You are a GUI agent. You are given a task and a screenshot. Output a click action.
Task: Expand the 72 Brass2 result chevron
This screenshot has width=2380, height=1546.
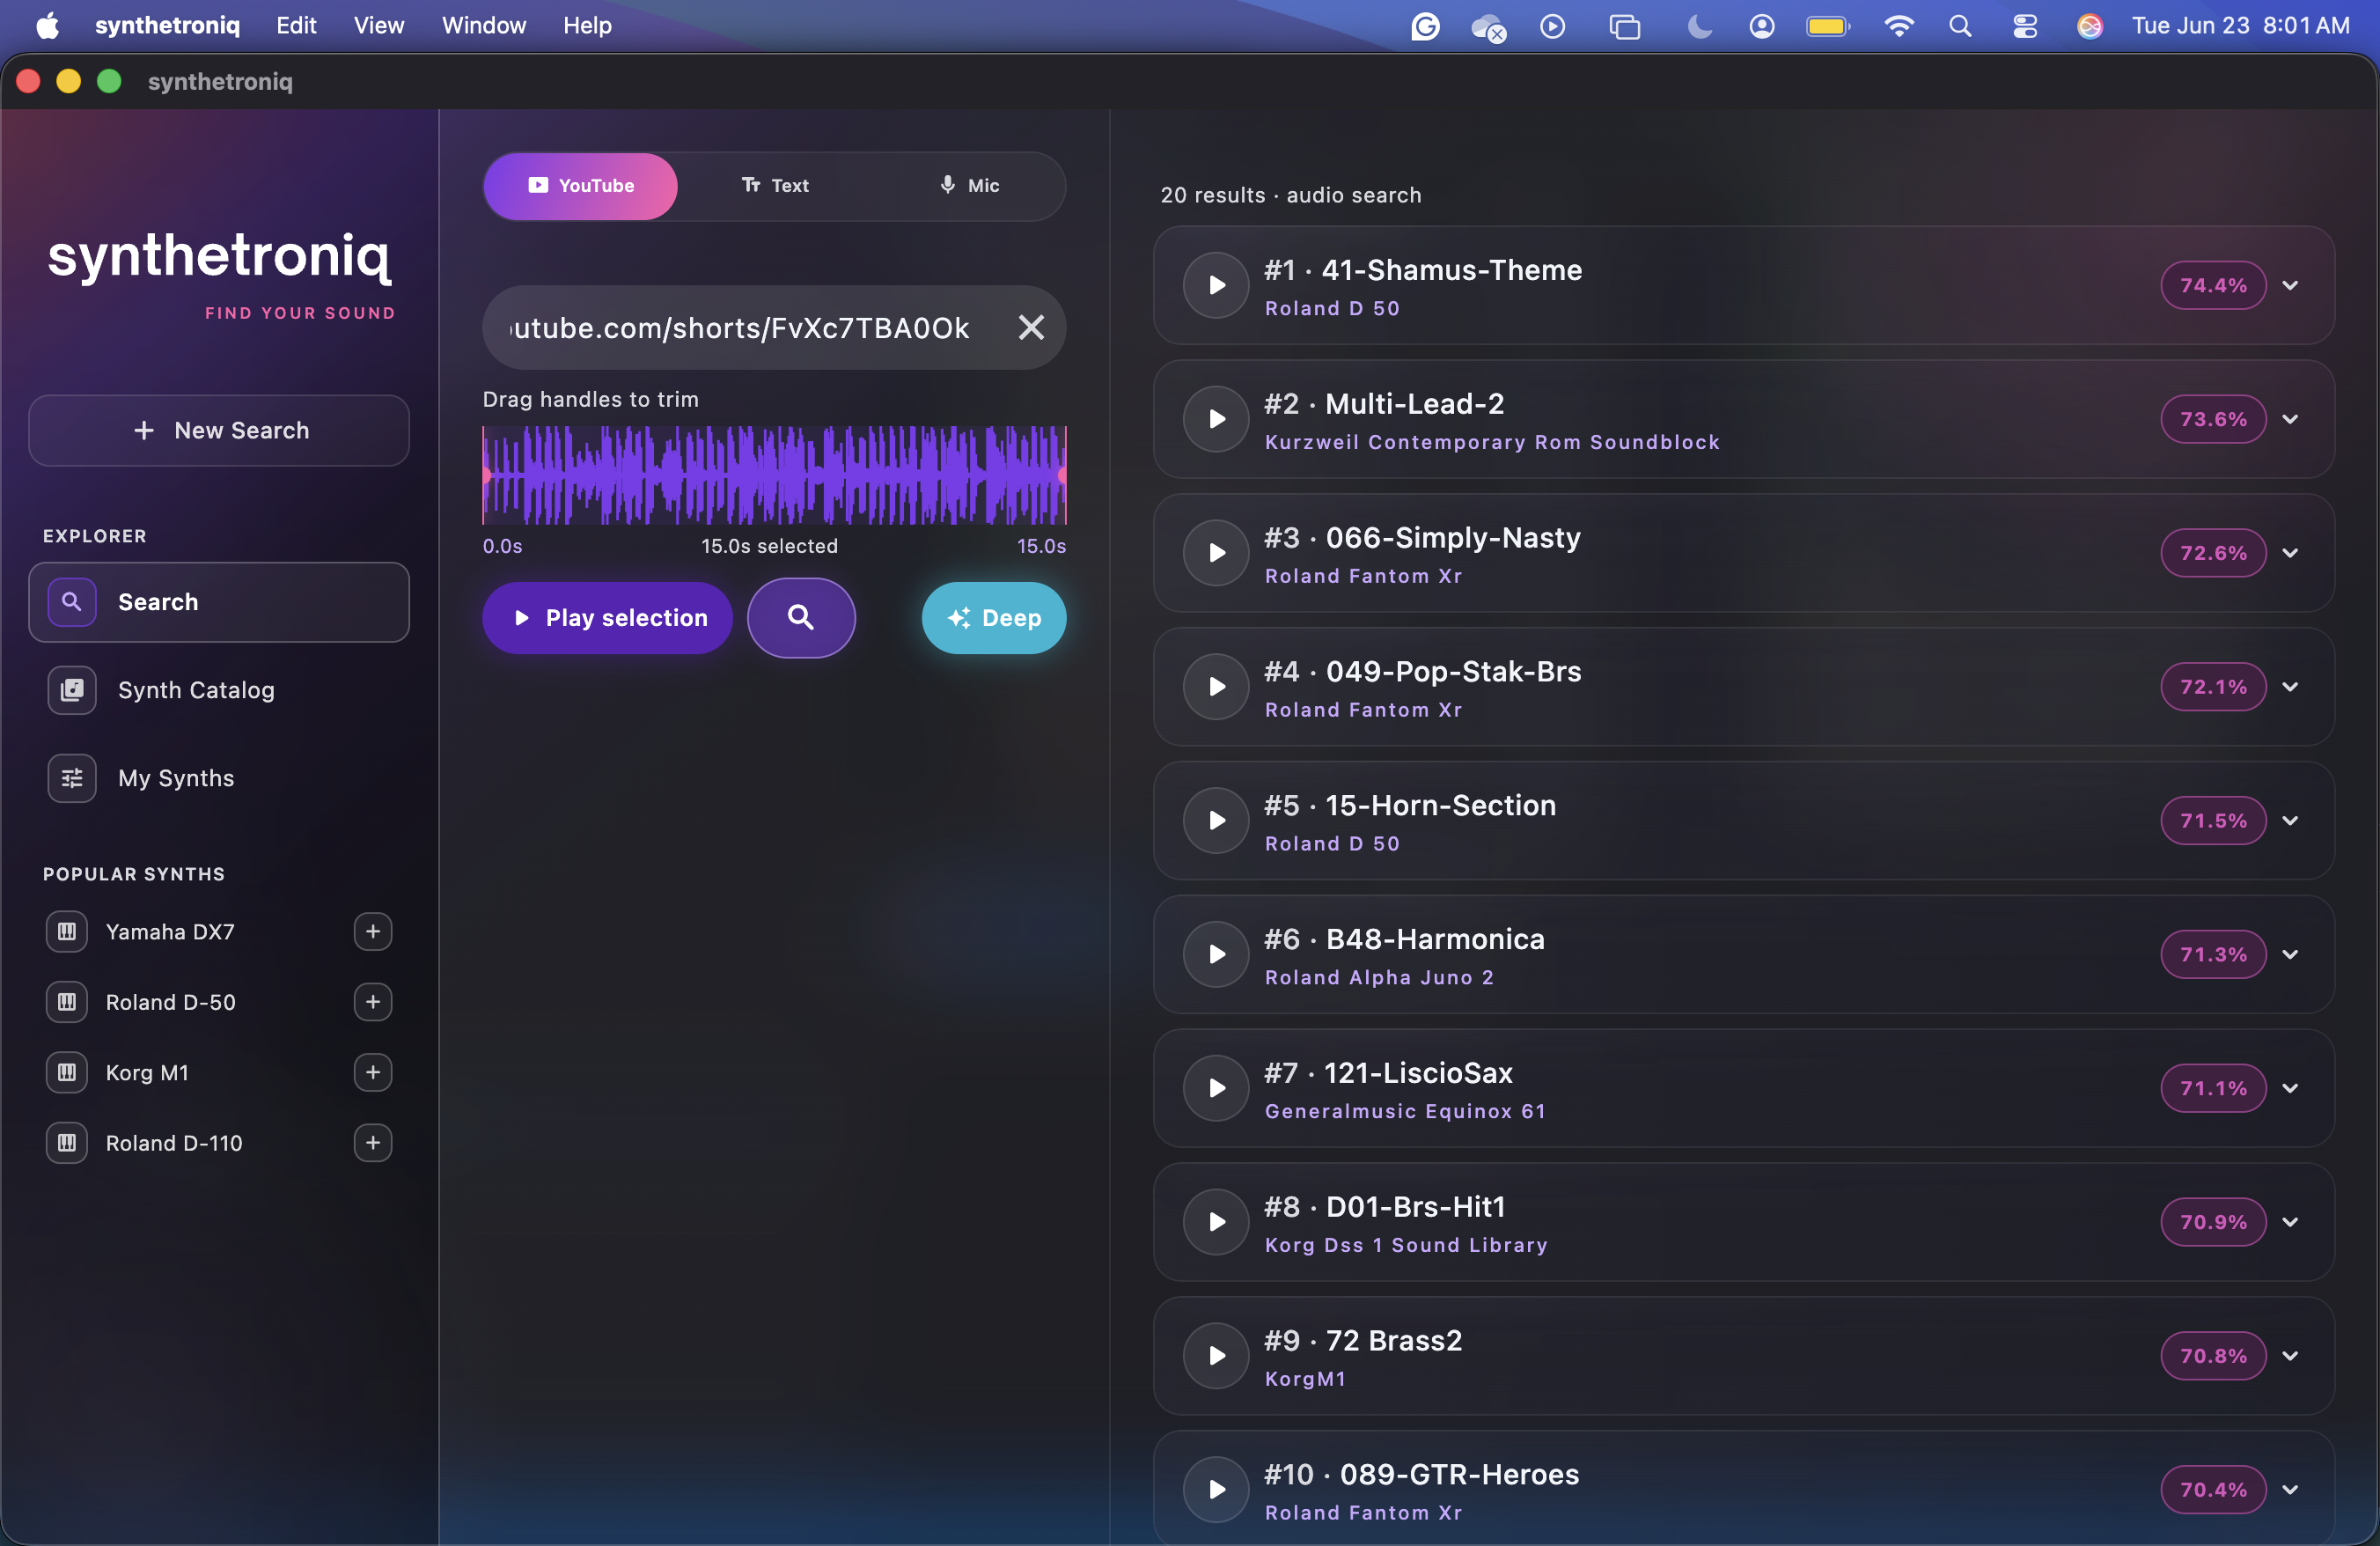pos(2290,1356)
